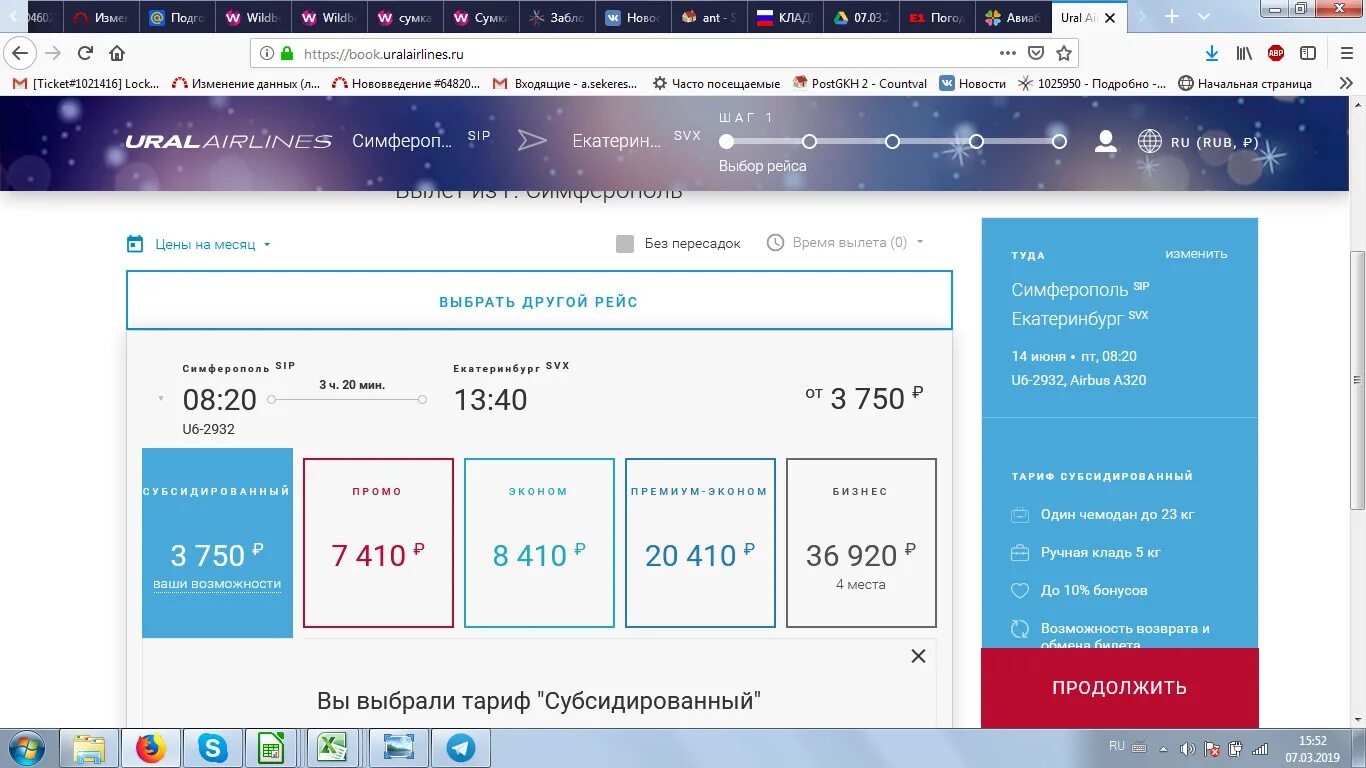Click the last booking step circle
The image size is (1366, 768).
pos(1059,141)
